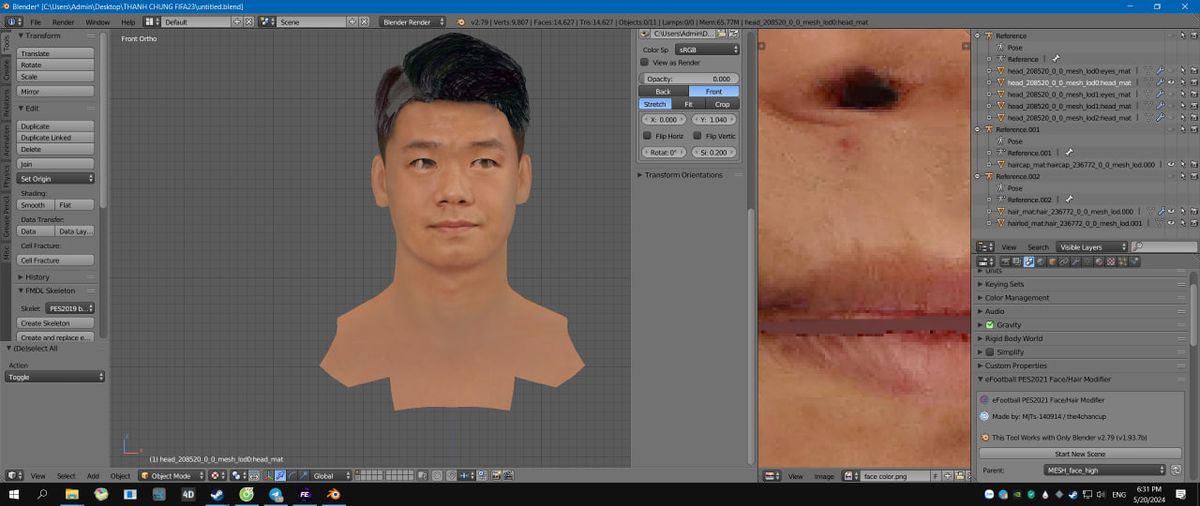The height and width of the screenshot is (506, 1200).
Task: Open image file folder icon in image editor
Action: [x=958, y=476]
